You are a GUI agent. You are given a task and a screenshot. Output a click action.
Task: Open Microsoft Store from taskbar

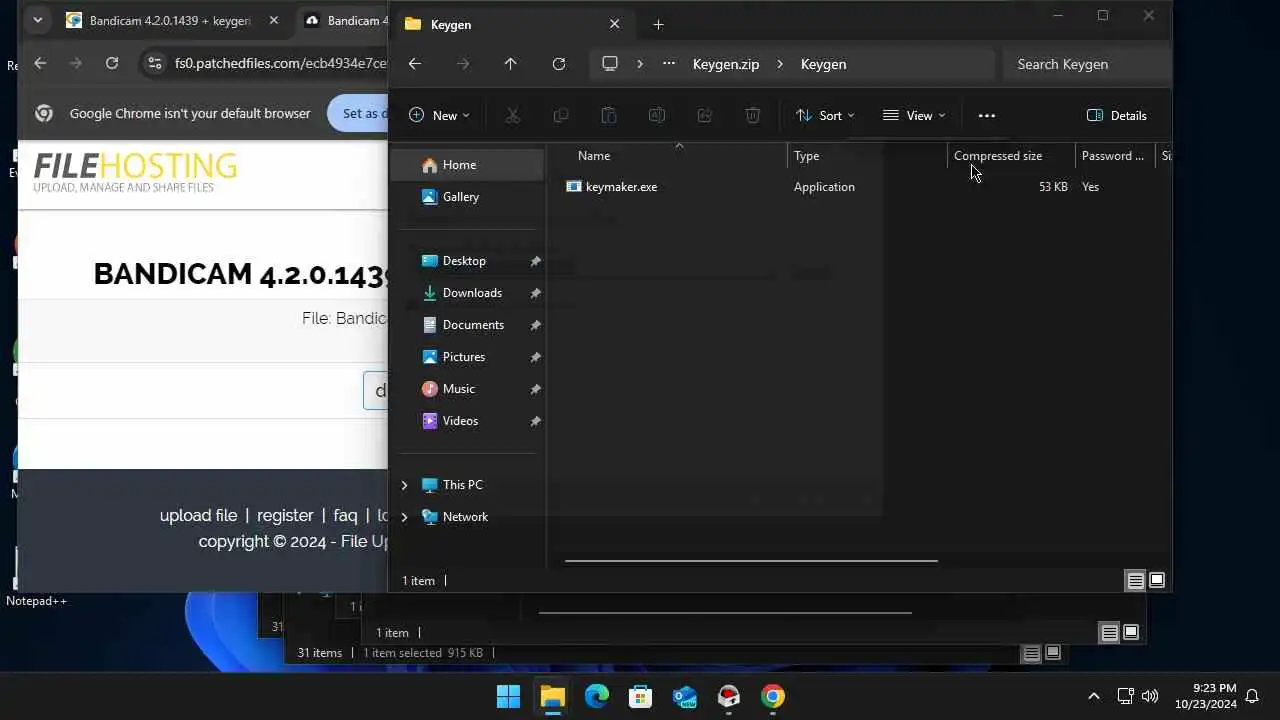(641, 697)
